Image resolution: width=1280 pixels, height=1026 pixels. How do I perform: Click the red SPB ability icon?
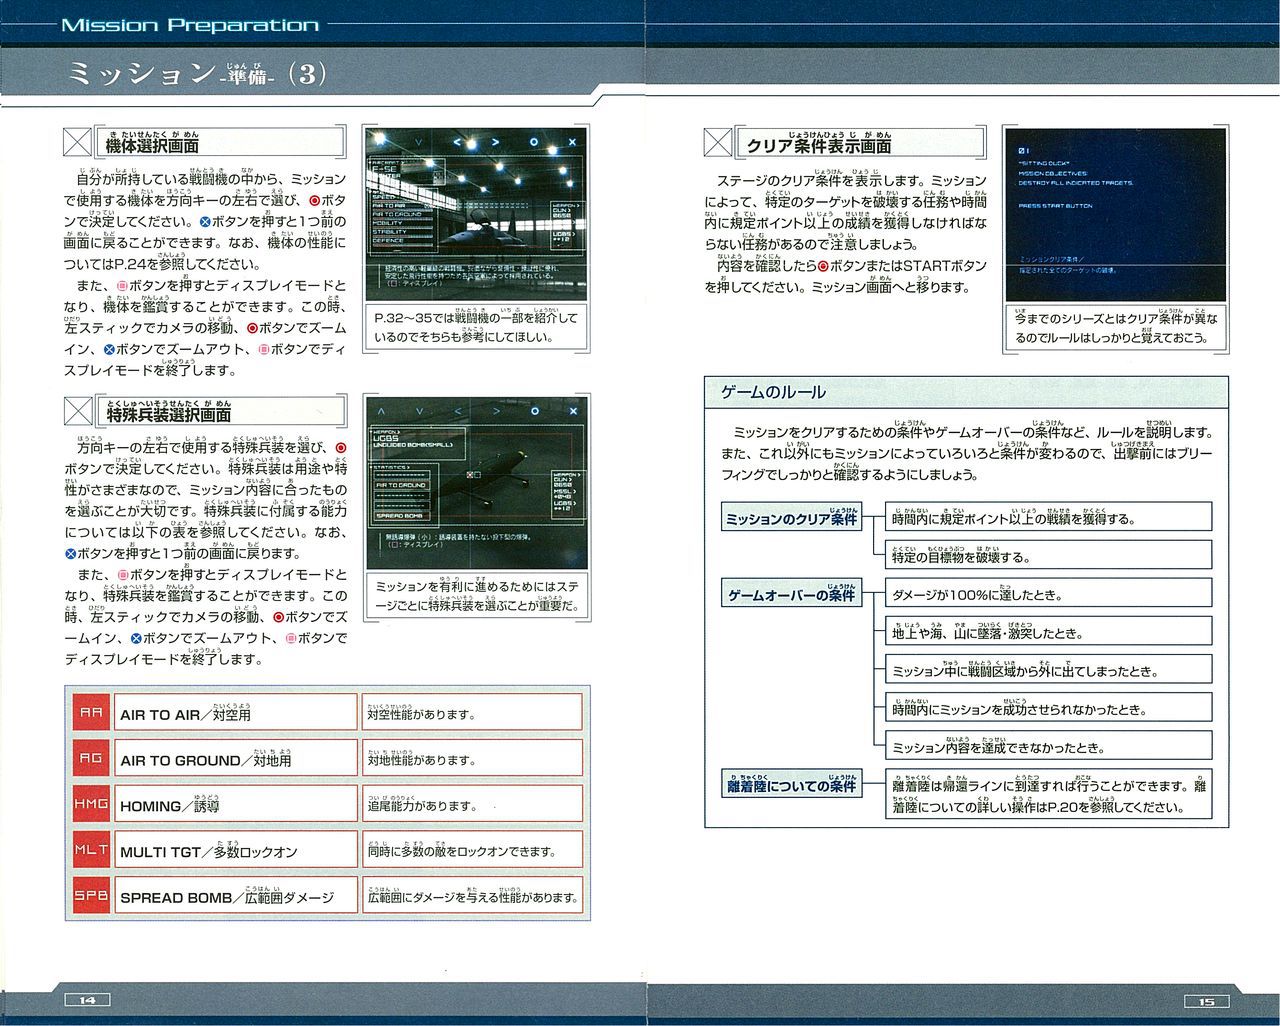[x=91, y=895]
